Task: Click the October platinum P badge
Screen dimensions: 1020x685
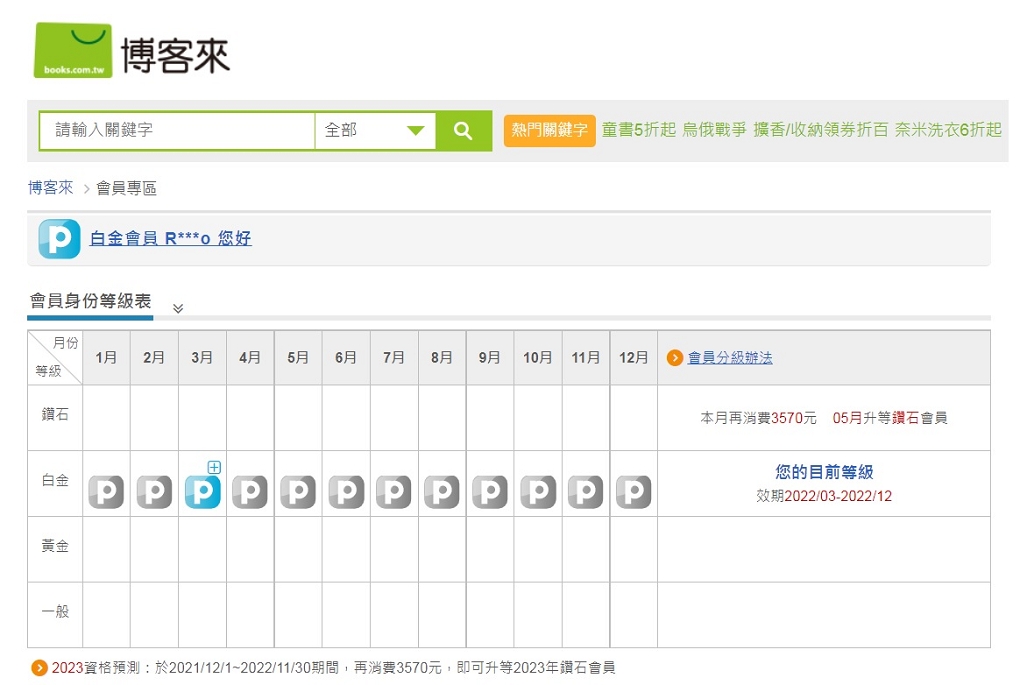Action: (538, 491)
